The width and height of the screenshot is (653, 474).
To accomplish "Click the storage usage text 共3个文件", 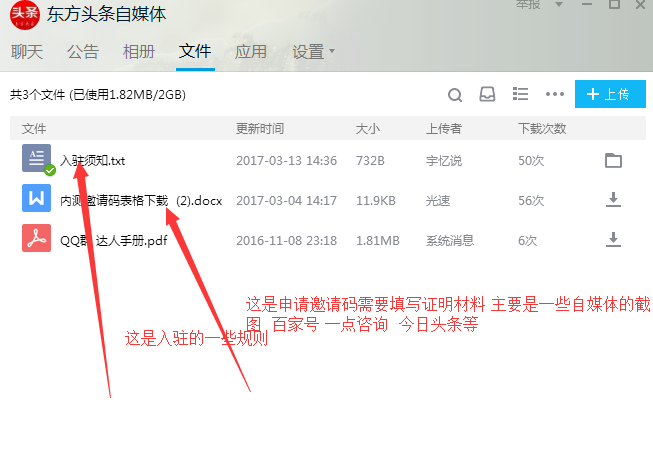I will coord(98,95).
